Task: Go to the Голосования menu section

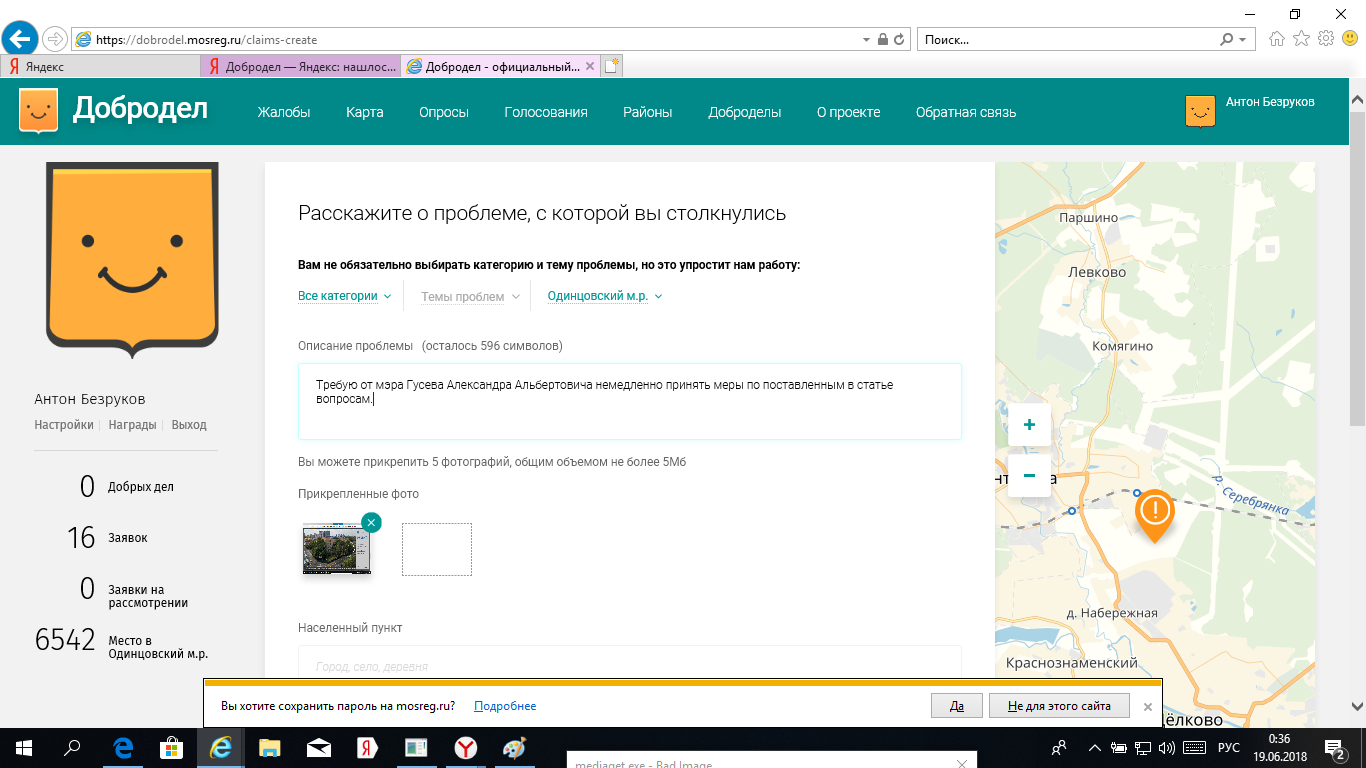Action: pos(545,112)
